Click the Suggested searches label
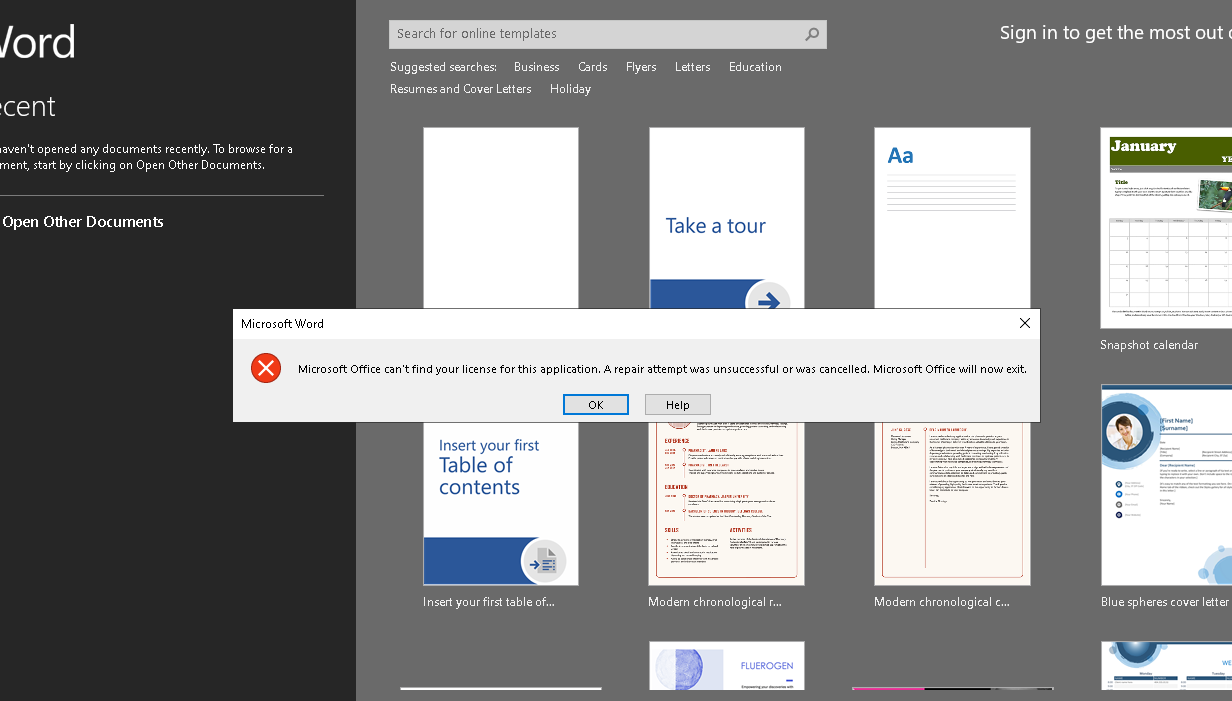The image size is (1232, 701). 443,67
